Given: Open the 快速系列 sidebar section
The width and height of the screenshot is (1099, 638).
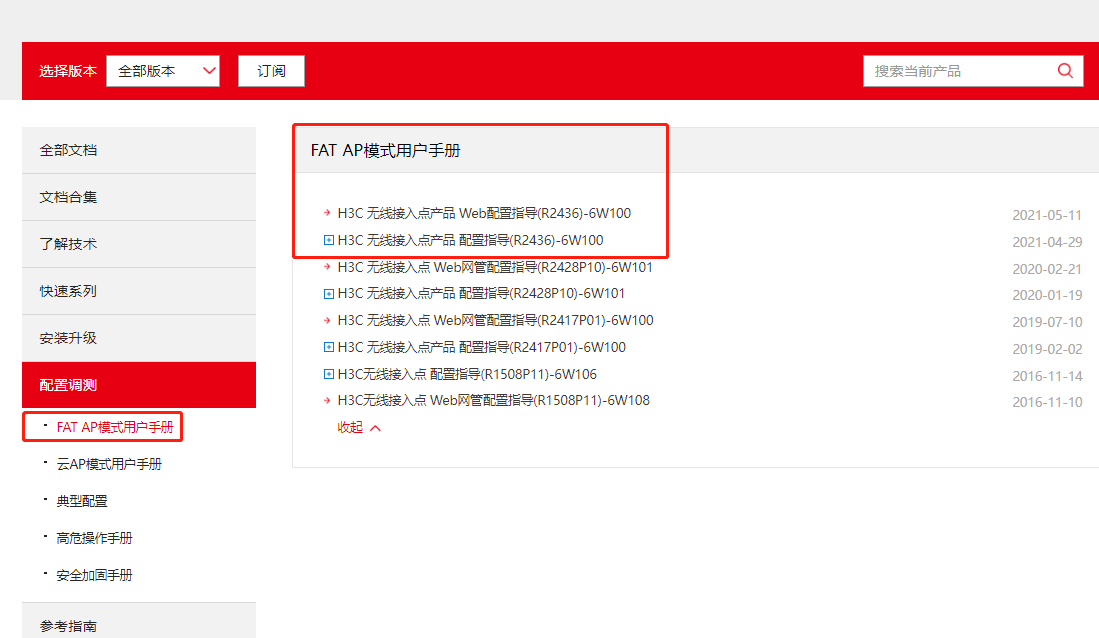Looking at the screenshot, I should 139,291.
